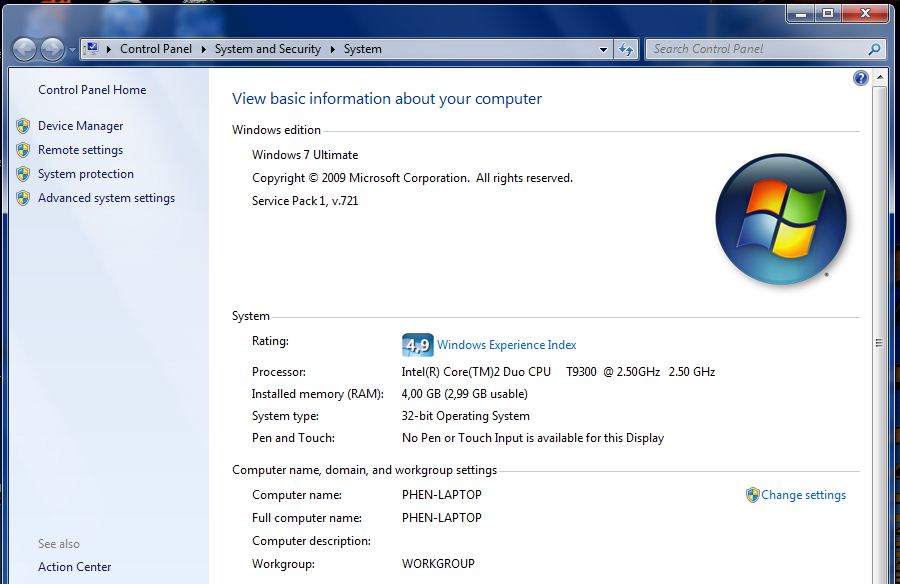
Task: Open System protection link
Action: [86, 174]
